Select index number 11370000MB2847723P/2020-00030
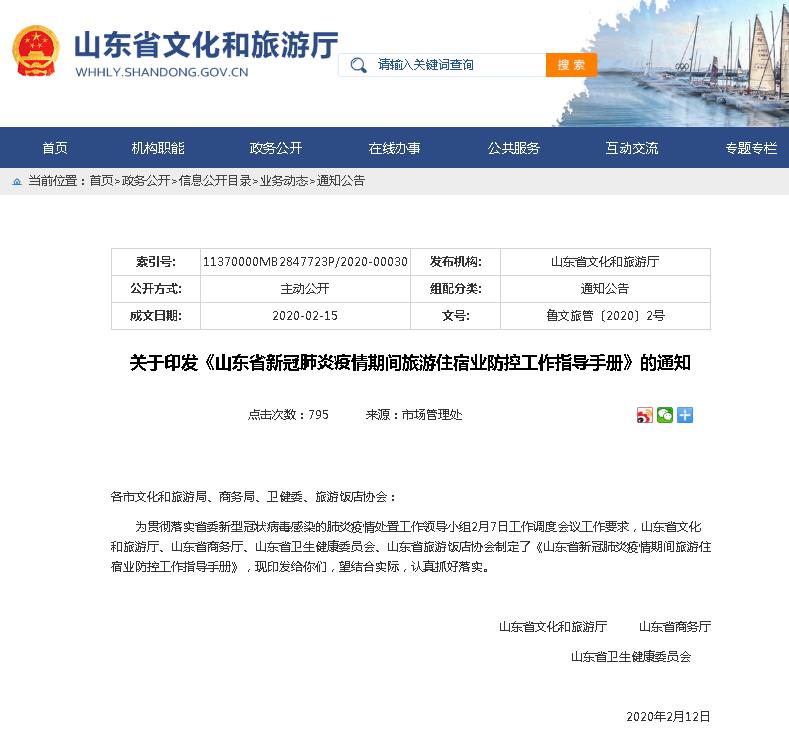 click(x=305, y=262)
